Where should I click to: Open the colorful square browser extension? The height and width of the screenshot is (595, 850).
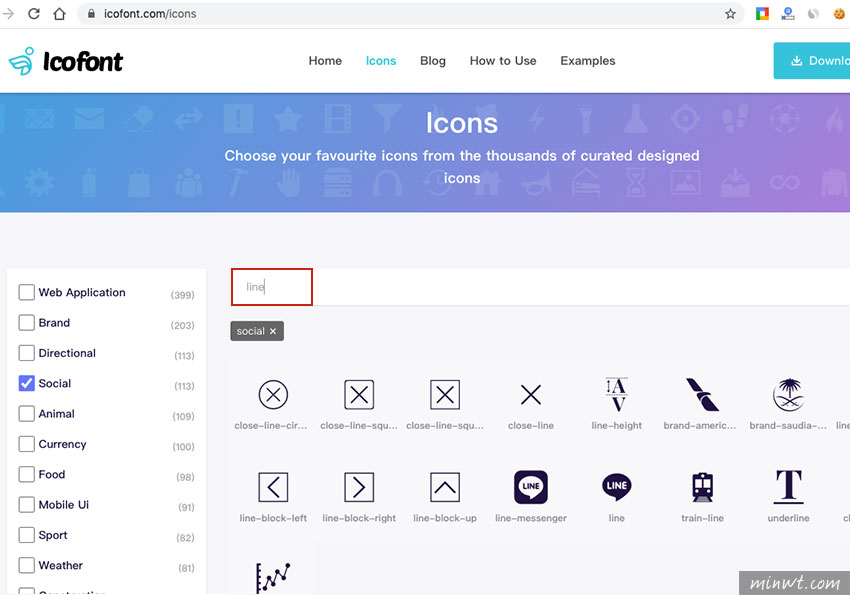click(x=762, y=14)
